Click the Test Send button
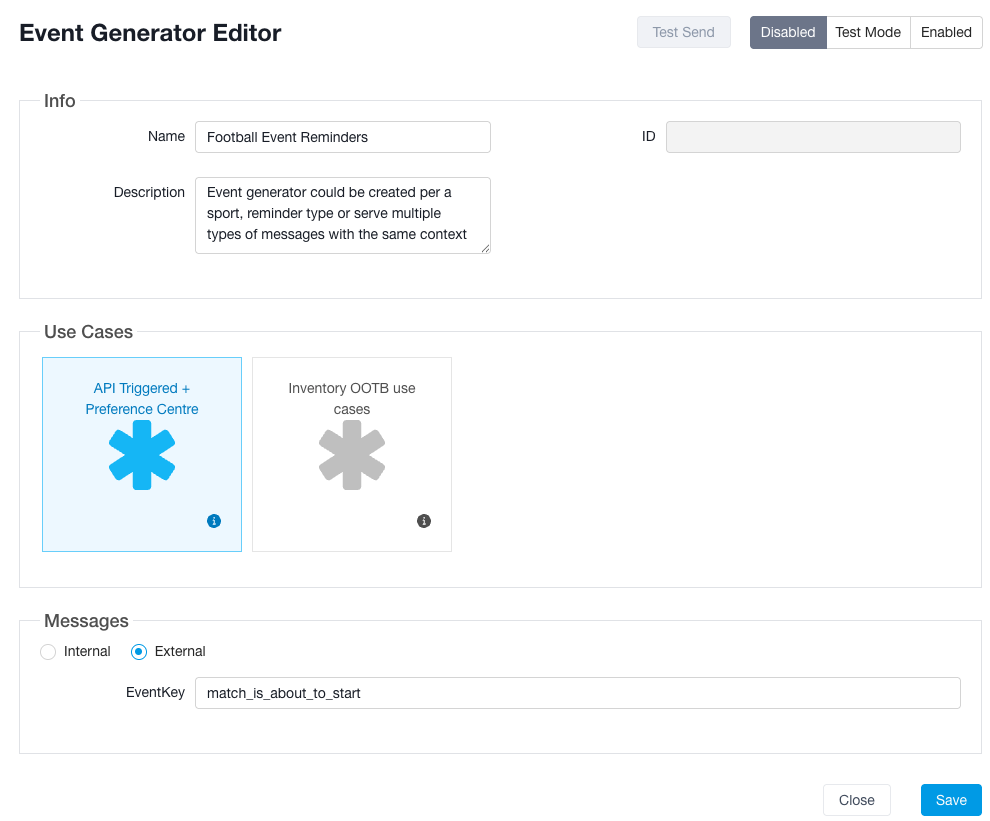Screen dimensions: 990x821 [x=684, y=32]
